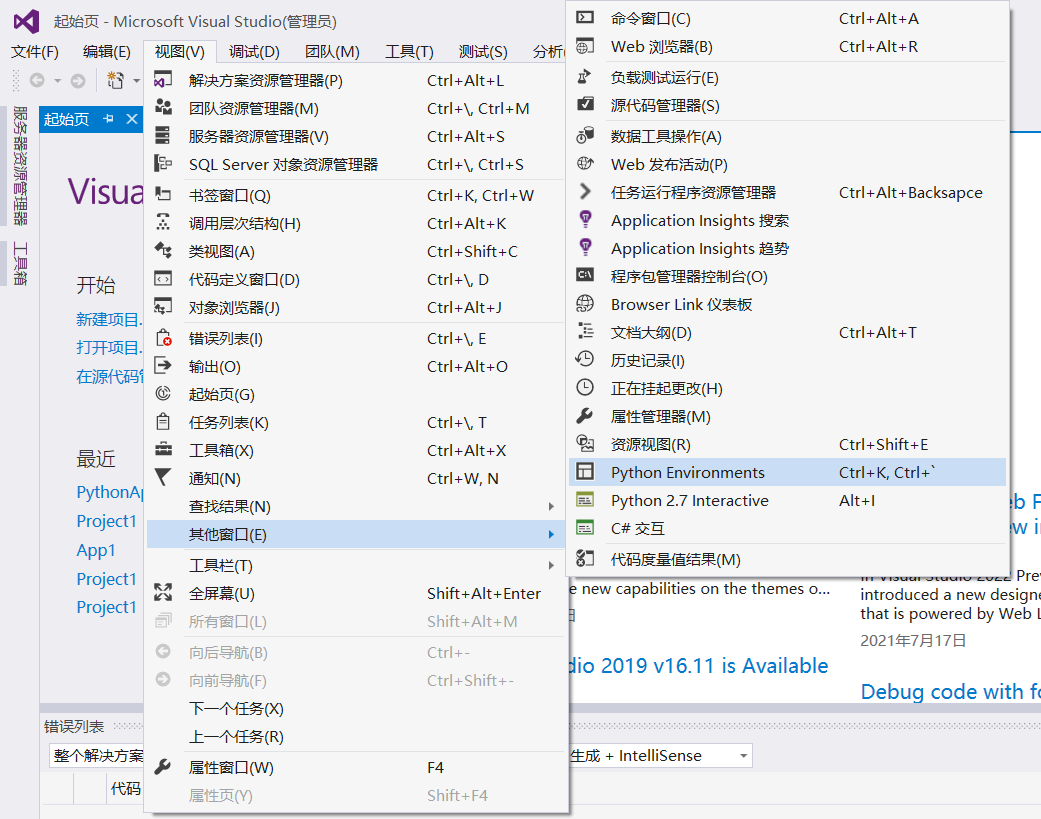Click the Pending Changes clock icon
Screen dimensions: 1041x819
(x=585, y=387)
